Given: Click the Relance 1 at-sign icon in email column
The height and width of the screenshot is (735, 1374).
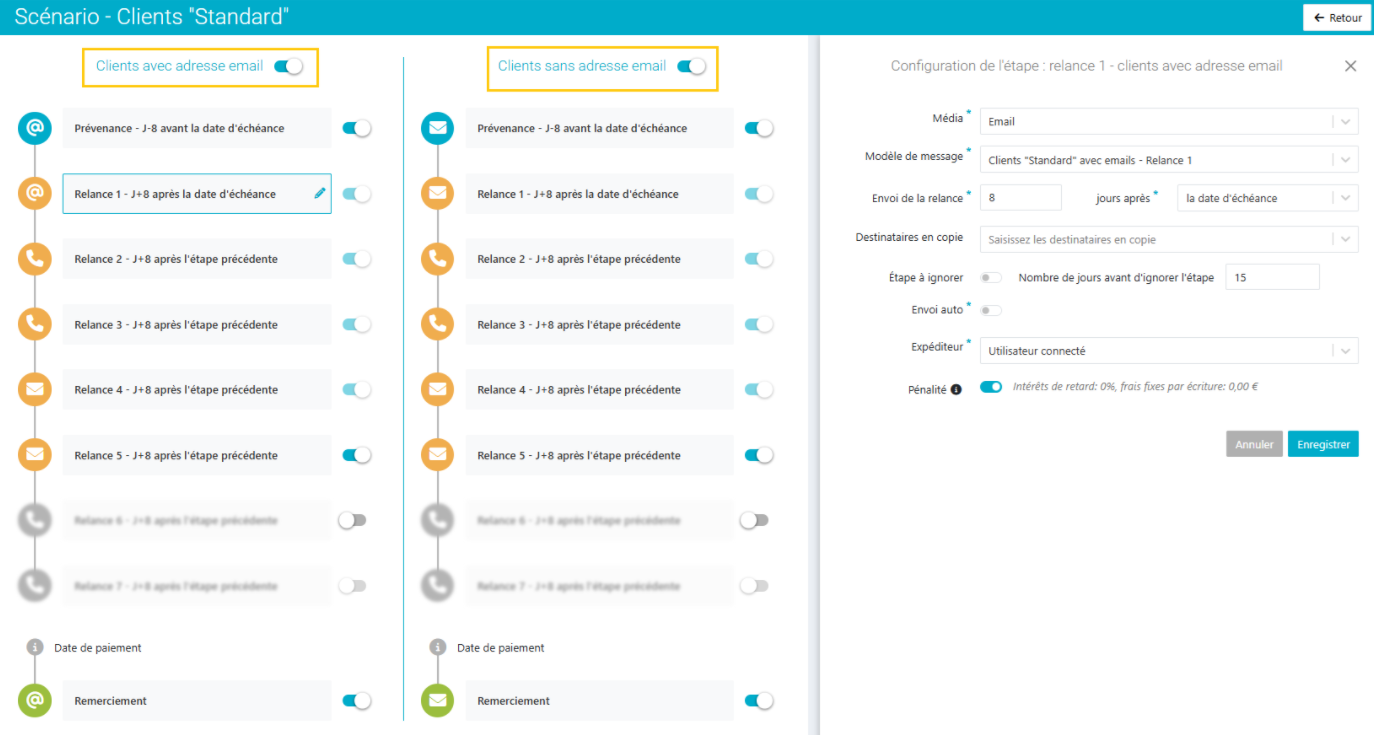Looking at the screenshot, I should click(35, 194).
